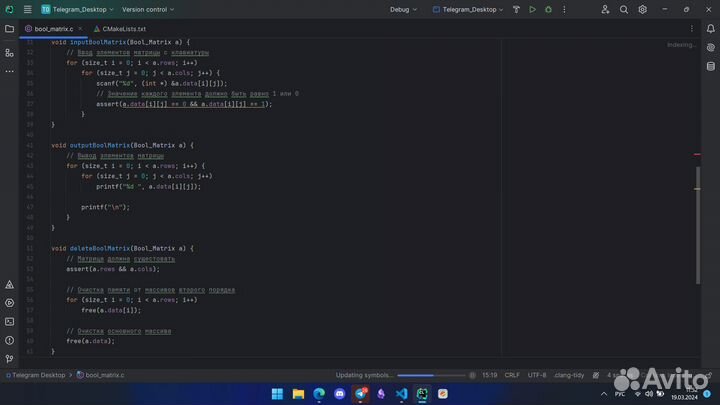Screen dimensions: 720x405
Task: Click the red error stripe marker
Action: pos(697,154)
